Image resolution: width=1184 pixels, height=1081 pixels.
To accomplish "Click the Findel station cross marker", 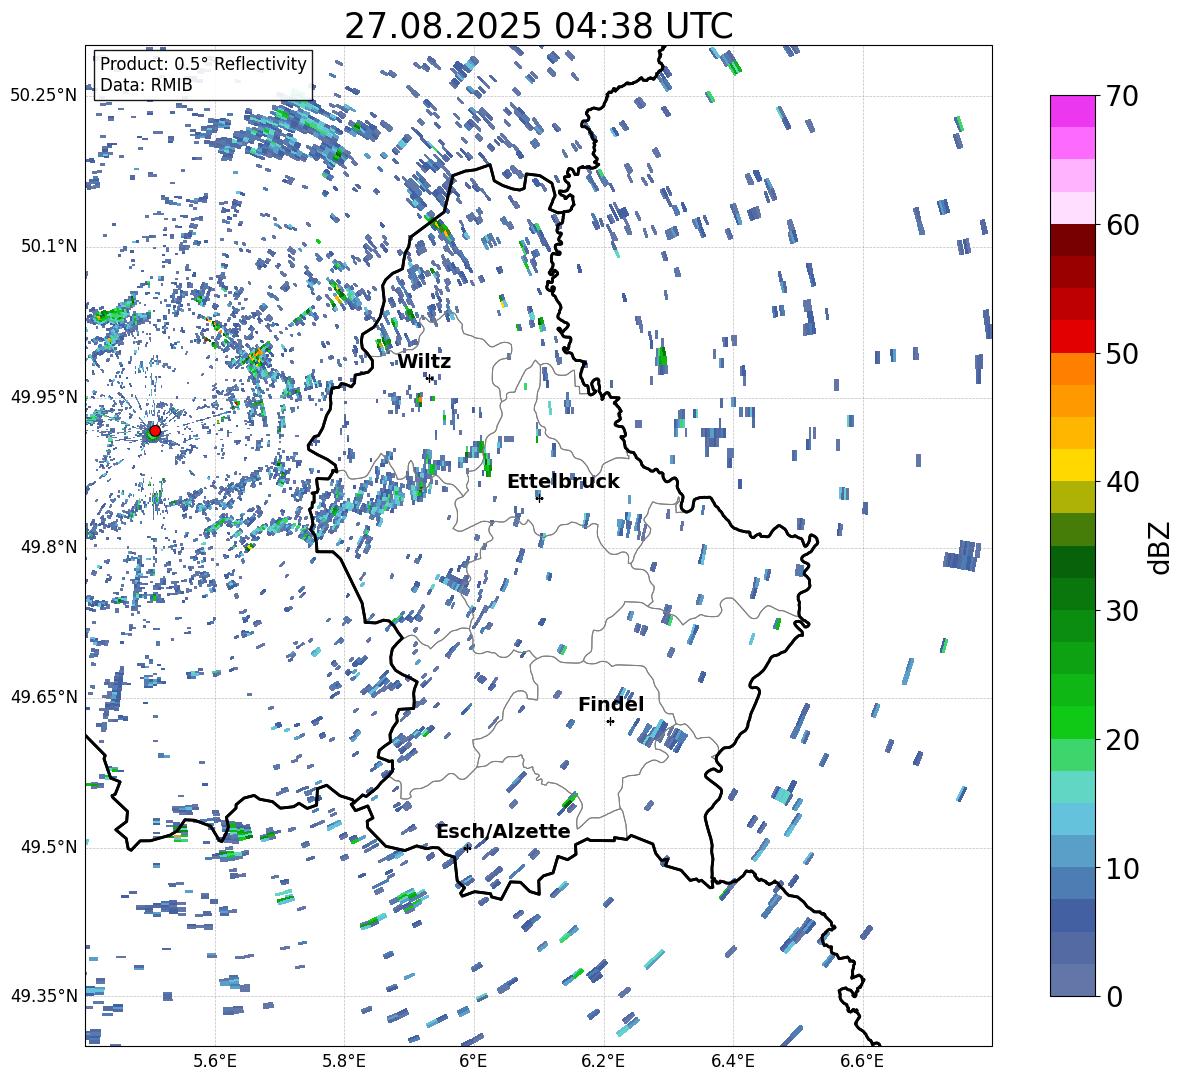I will coord(610,722).
